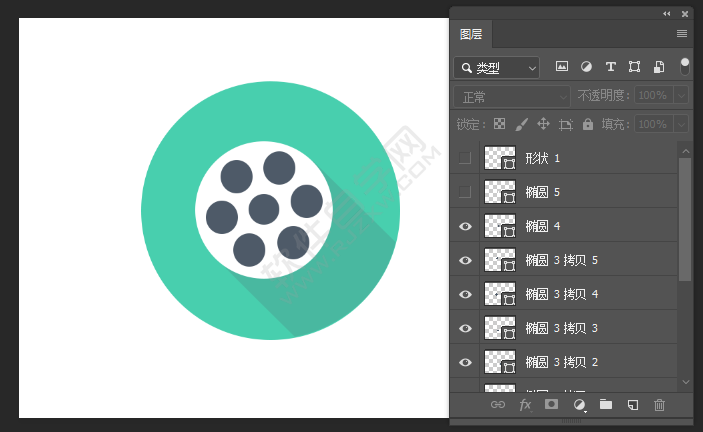Select layer named 椭圆 3 拷贝 2
The height and width of the screenshot is (432, 703).
tap(562, 362)
